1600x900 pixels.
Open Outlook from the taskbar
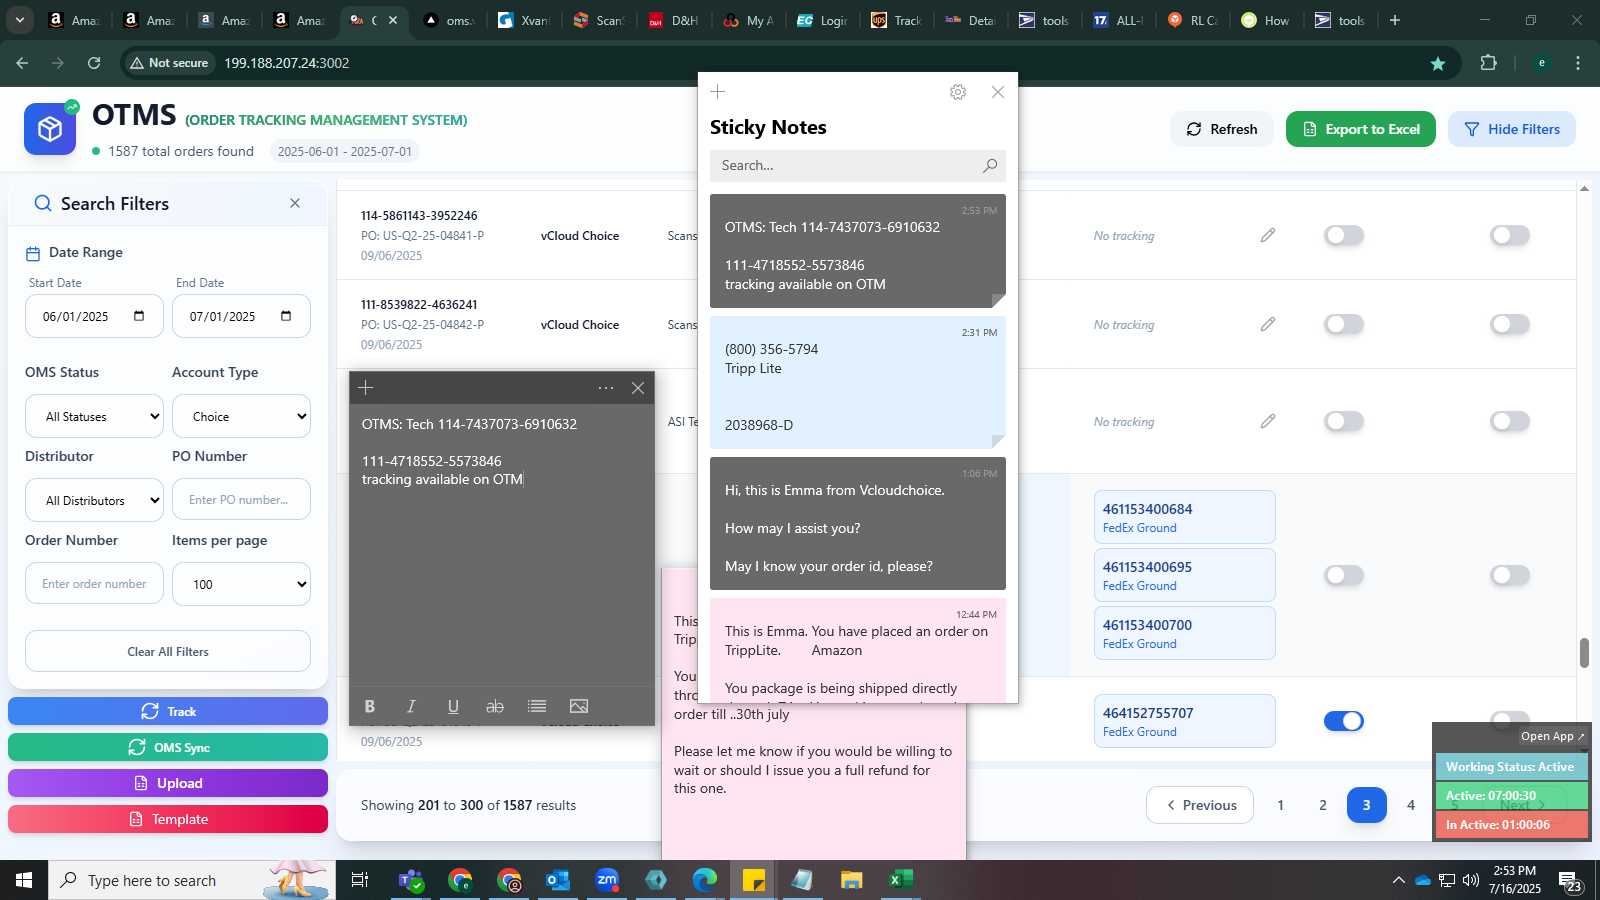coord(558,880)
